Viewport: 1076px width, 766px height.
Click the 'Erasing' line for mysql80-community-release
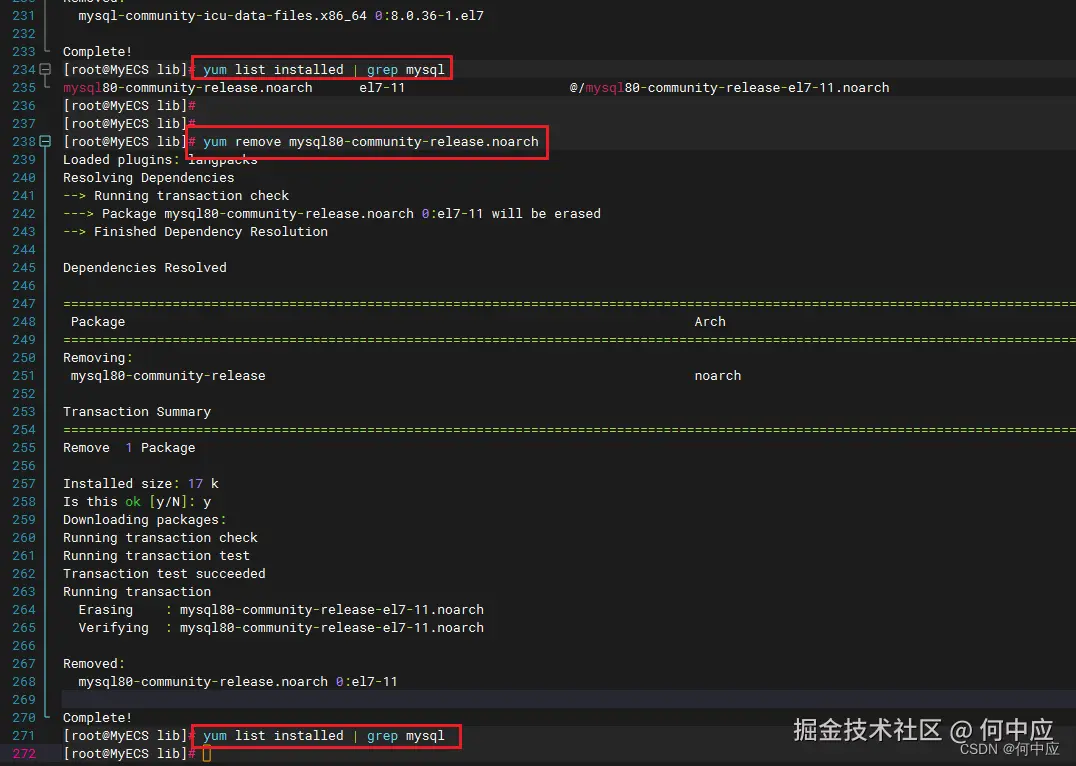pyautogui.click(x=281, y=610)
